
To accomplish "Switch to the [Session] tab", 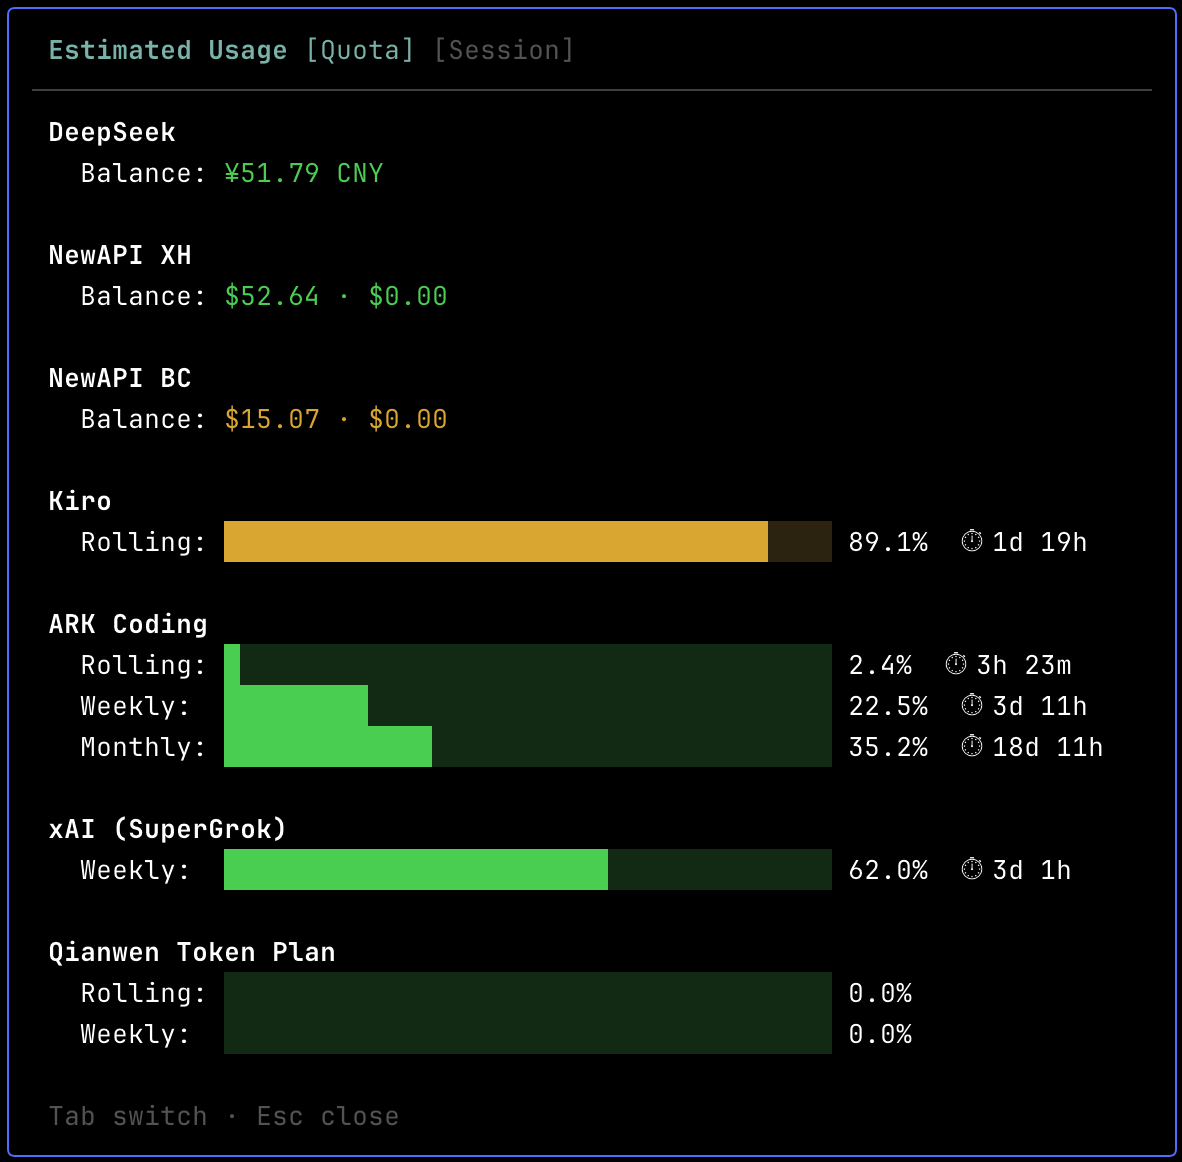I will [504, 51].
